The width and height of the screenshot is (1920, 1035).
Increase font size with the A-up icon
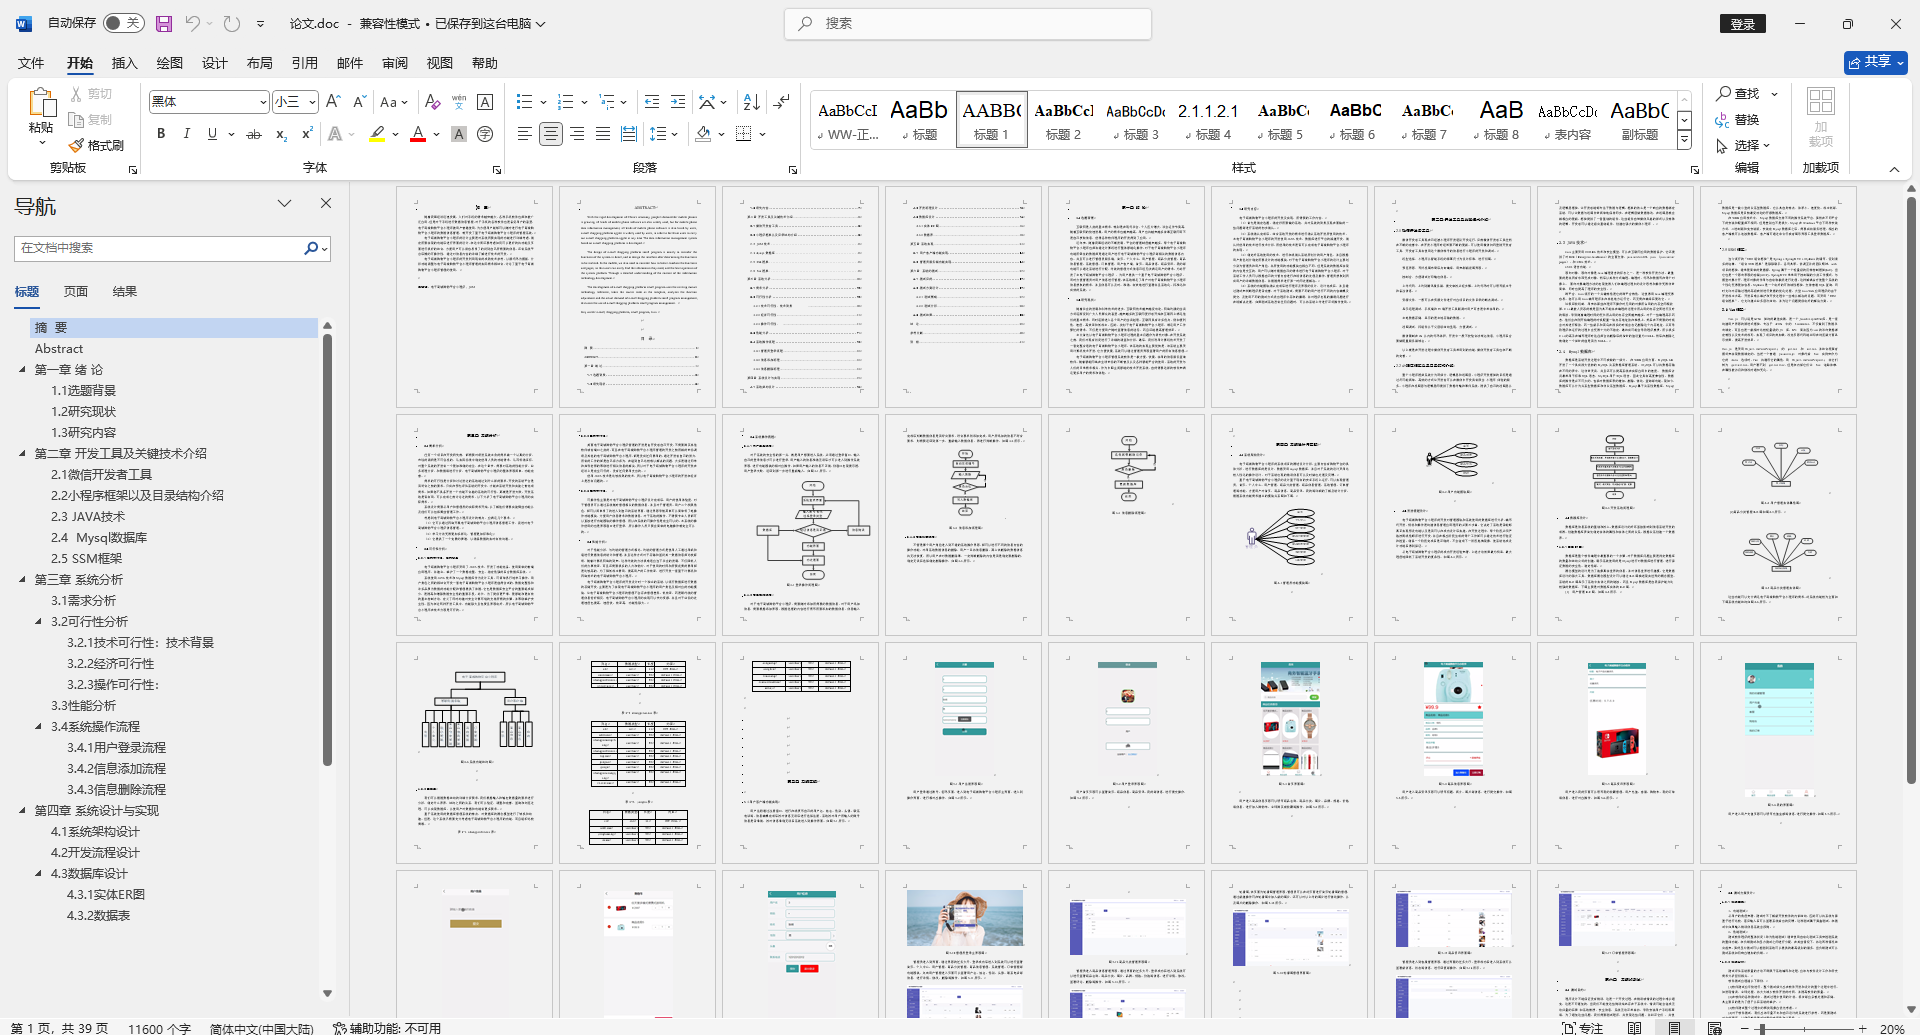tap(334, 102)
